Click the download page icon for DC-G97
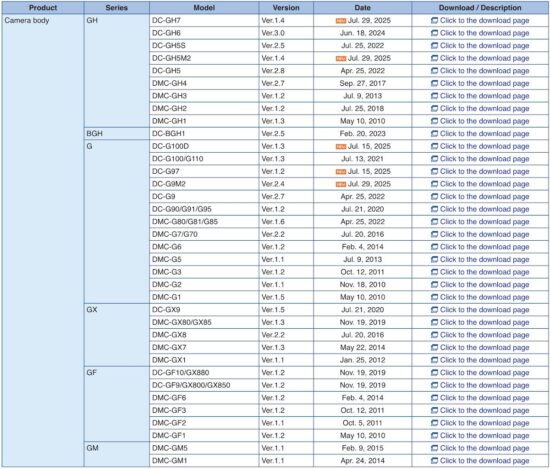The width and height of the screenshot is (550, 470). pyautogui.click(x=434, y=172)
